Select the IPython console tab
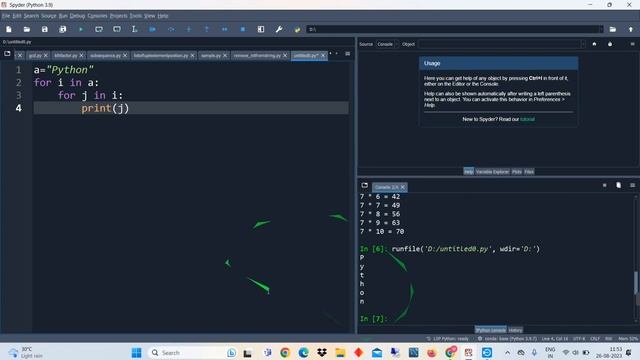Viewport: 640px width, 360px height. [x=491, y=330]
